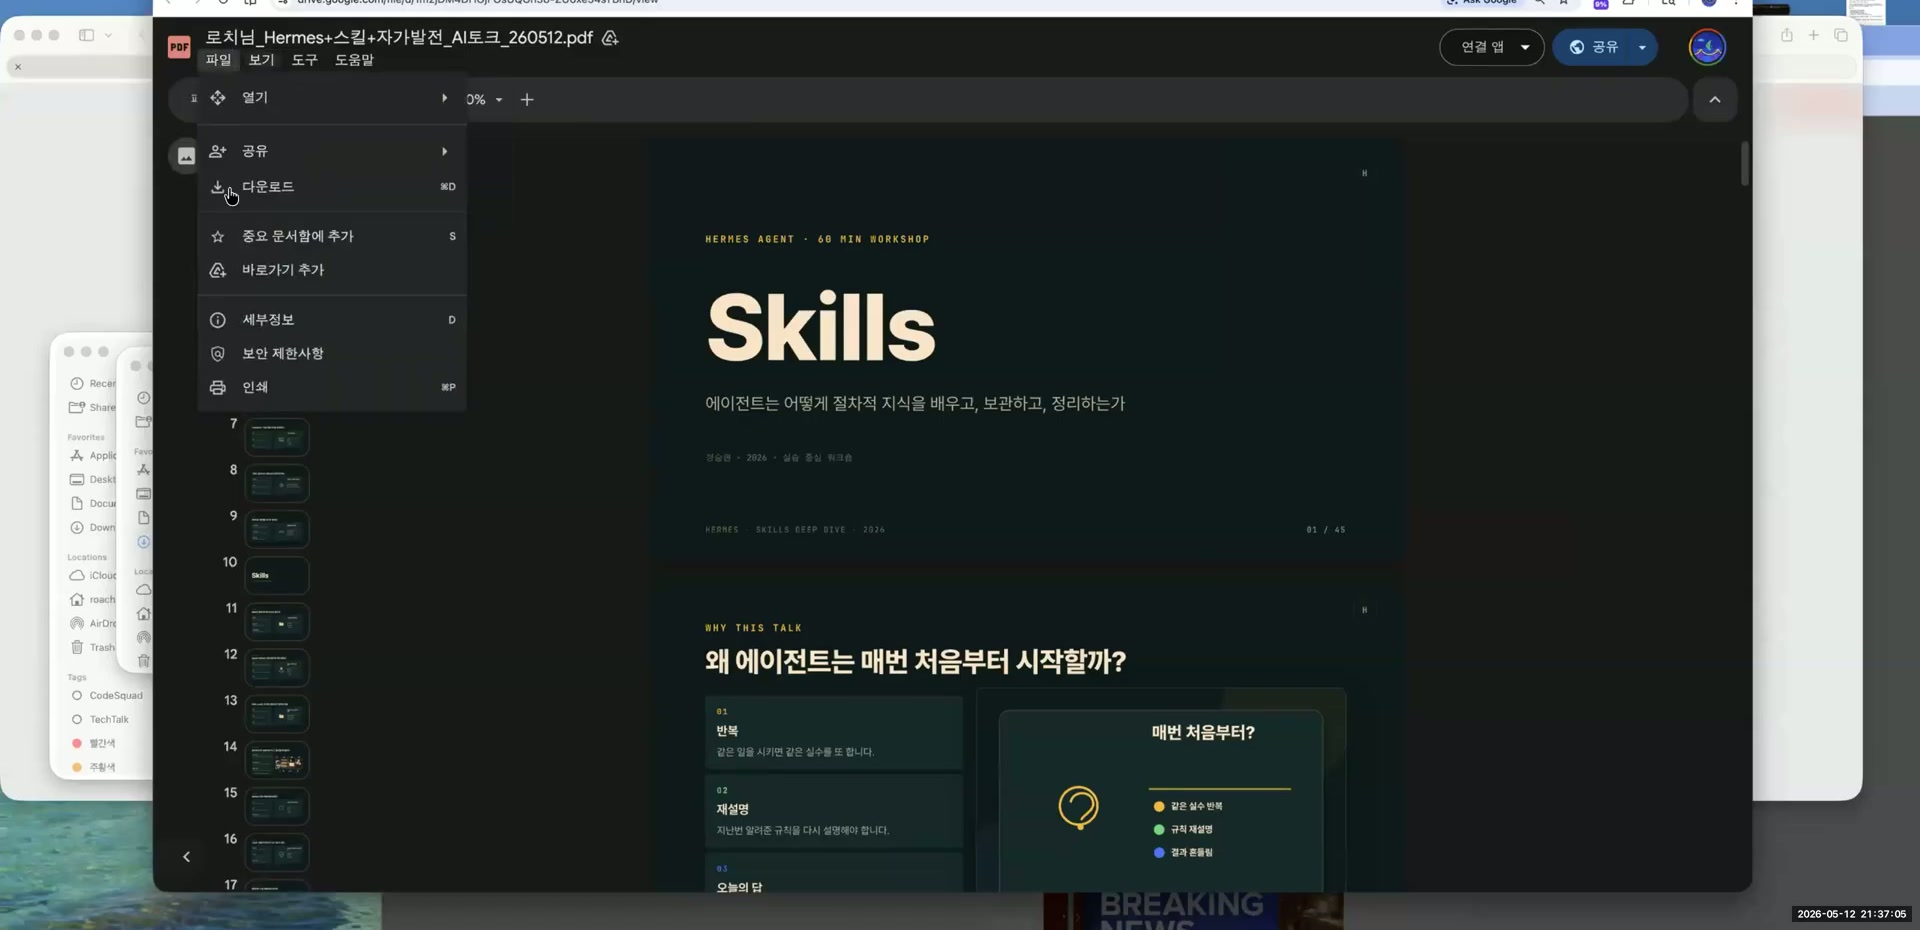
Task: Select TechTalk tag in Finder window
Action: coord(101,720)
